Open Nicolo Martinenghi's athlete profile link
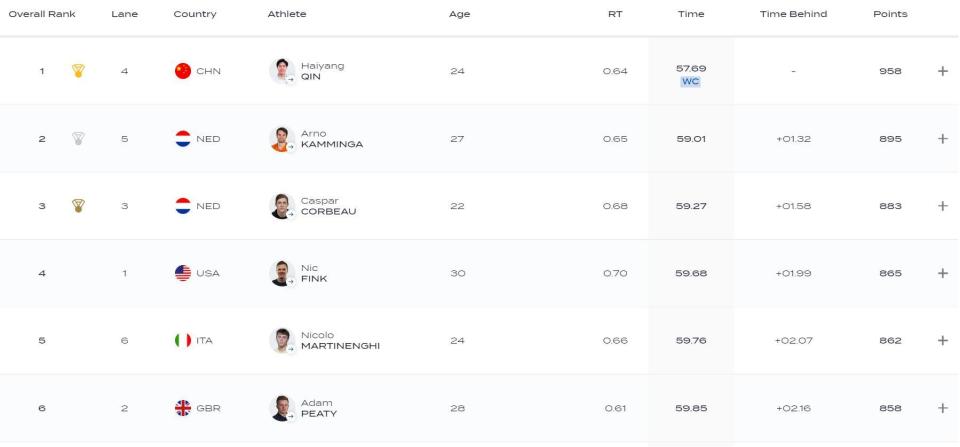960x447 pixels. pos(339,340)
